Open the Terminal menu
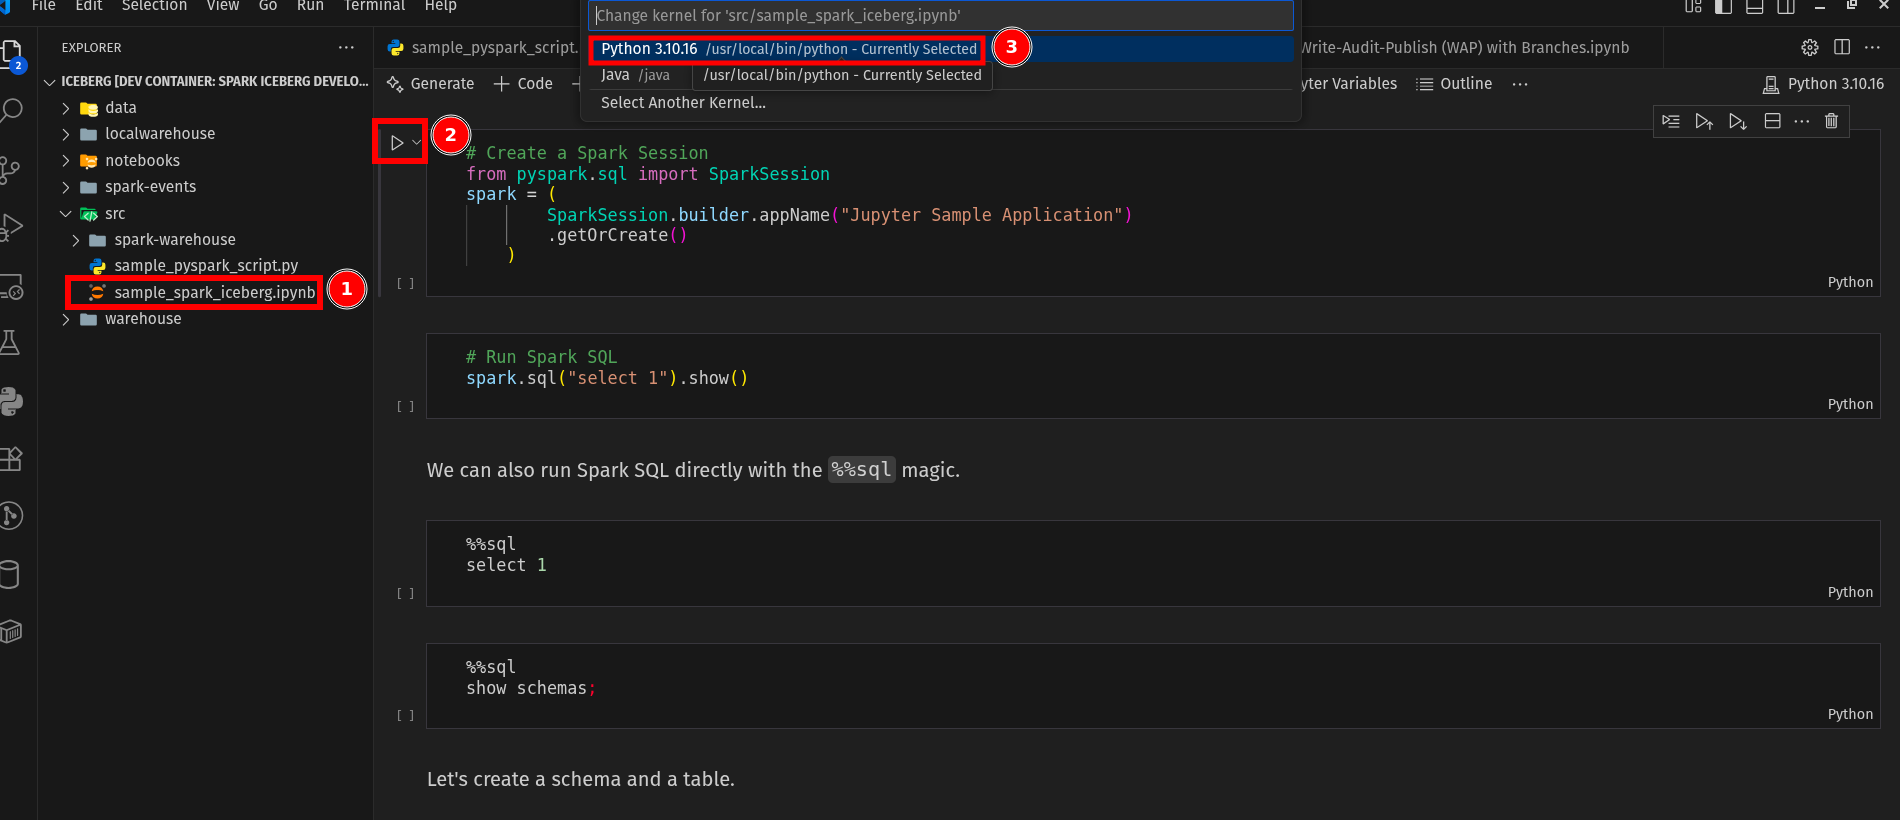 coord(374,6)
